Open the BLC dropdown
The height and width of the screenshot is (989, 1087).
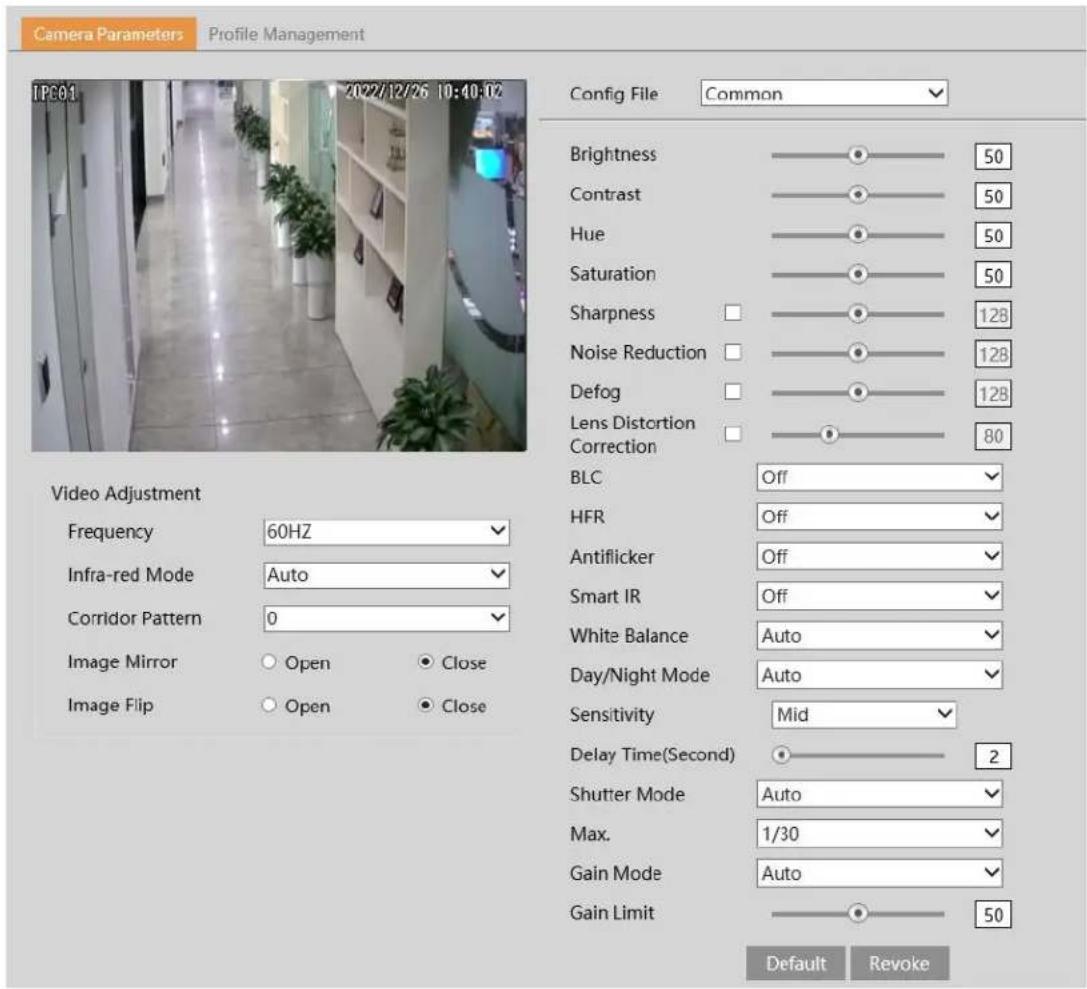[879, 477]
